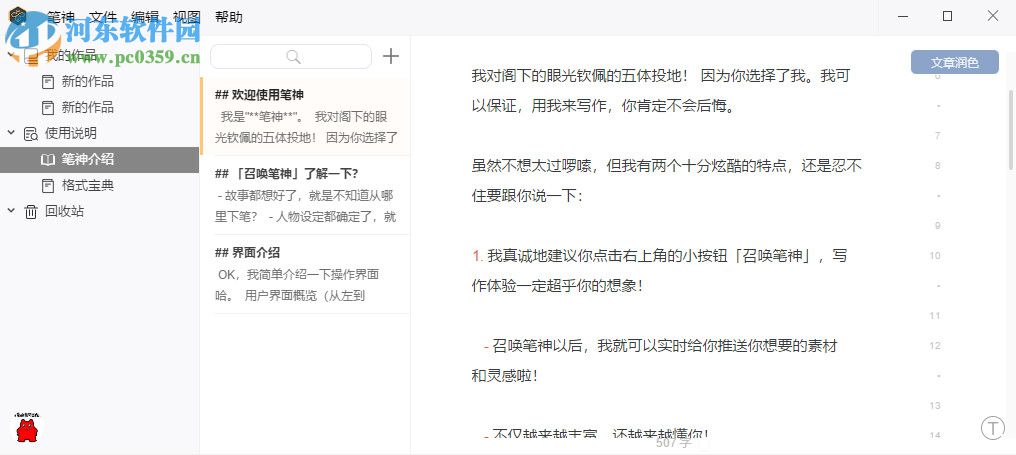1016x455 pixels.
Task: Collapse the 我的作品 tree section
Action: (11, 56)
